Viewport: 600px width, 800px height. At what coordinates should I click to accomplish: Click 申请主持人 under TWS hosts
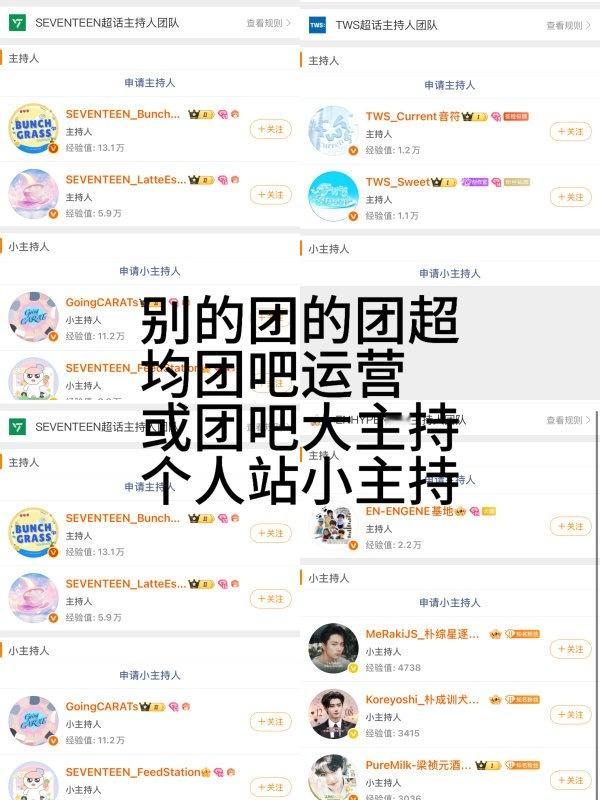(449, 85)
